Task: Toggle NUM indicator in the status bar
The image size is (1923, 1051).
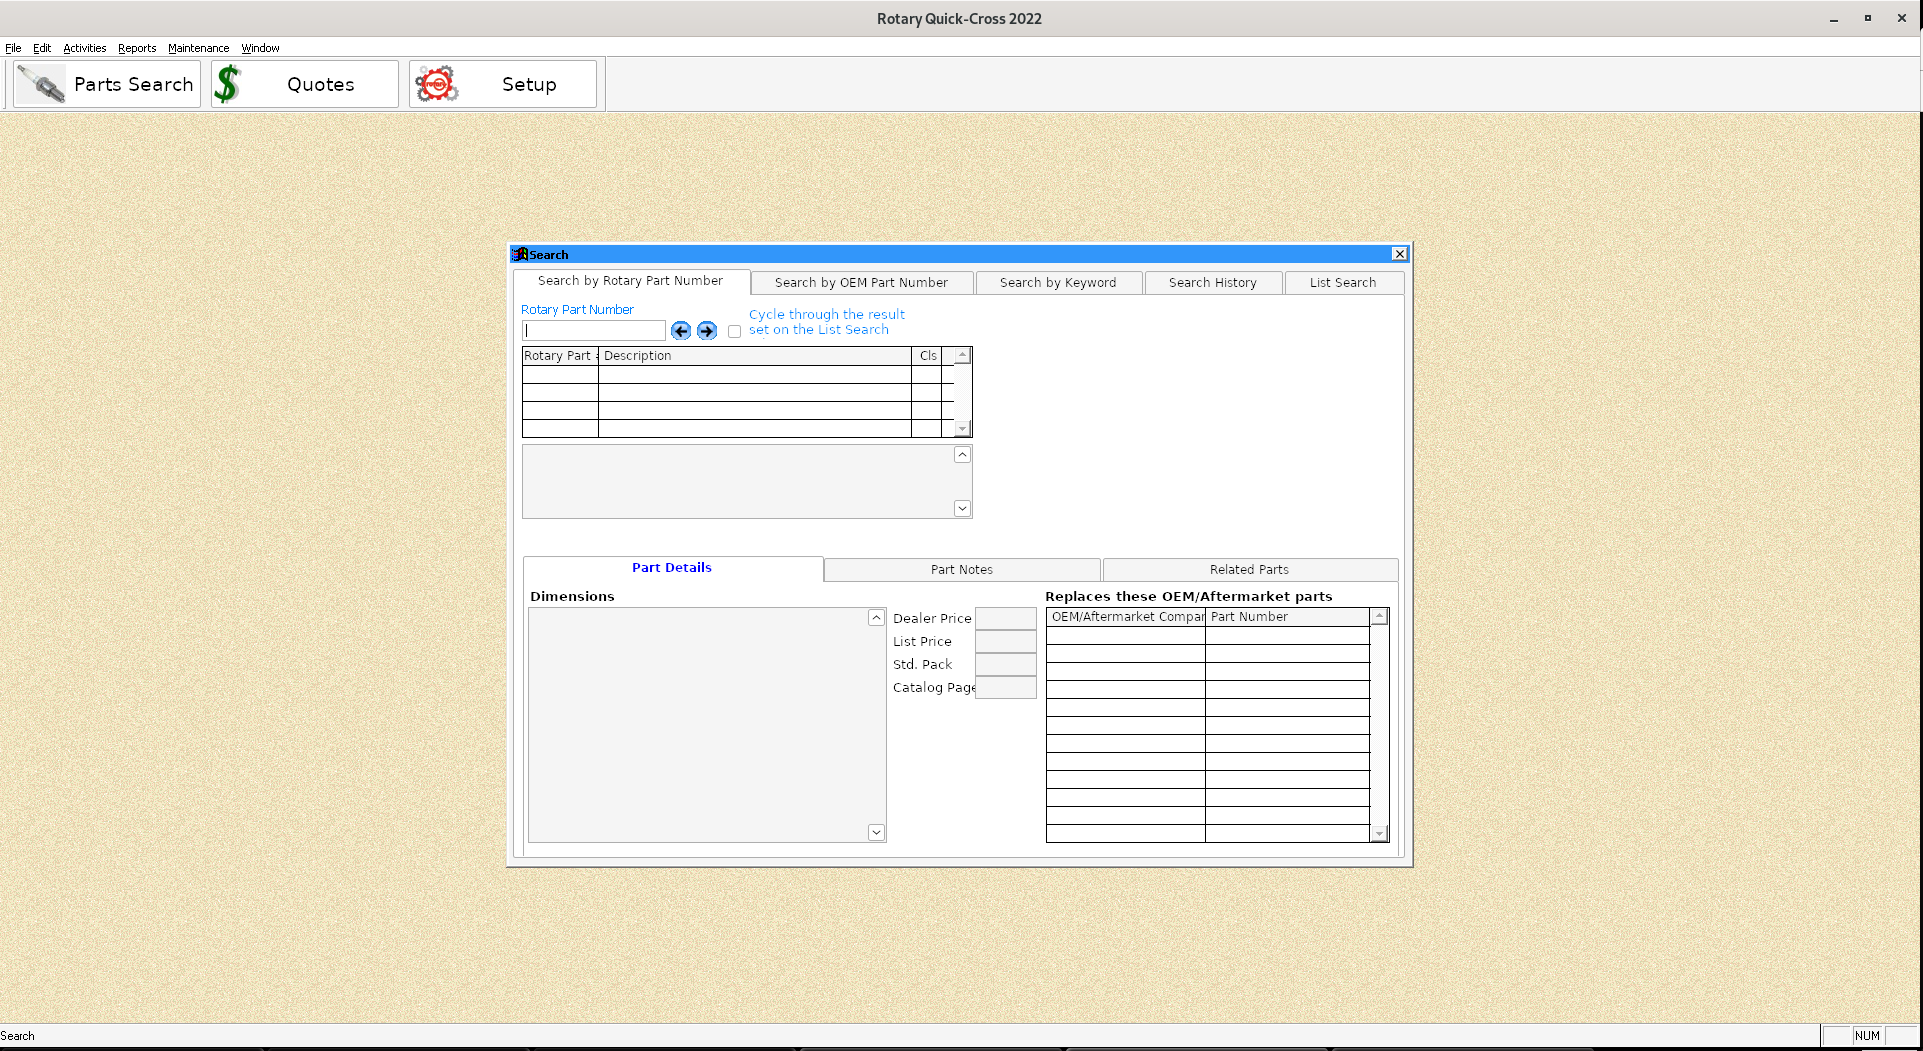Action: [1866, 1035]
